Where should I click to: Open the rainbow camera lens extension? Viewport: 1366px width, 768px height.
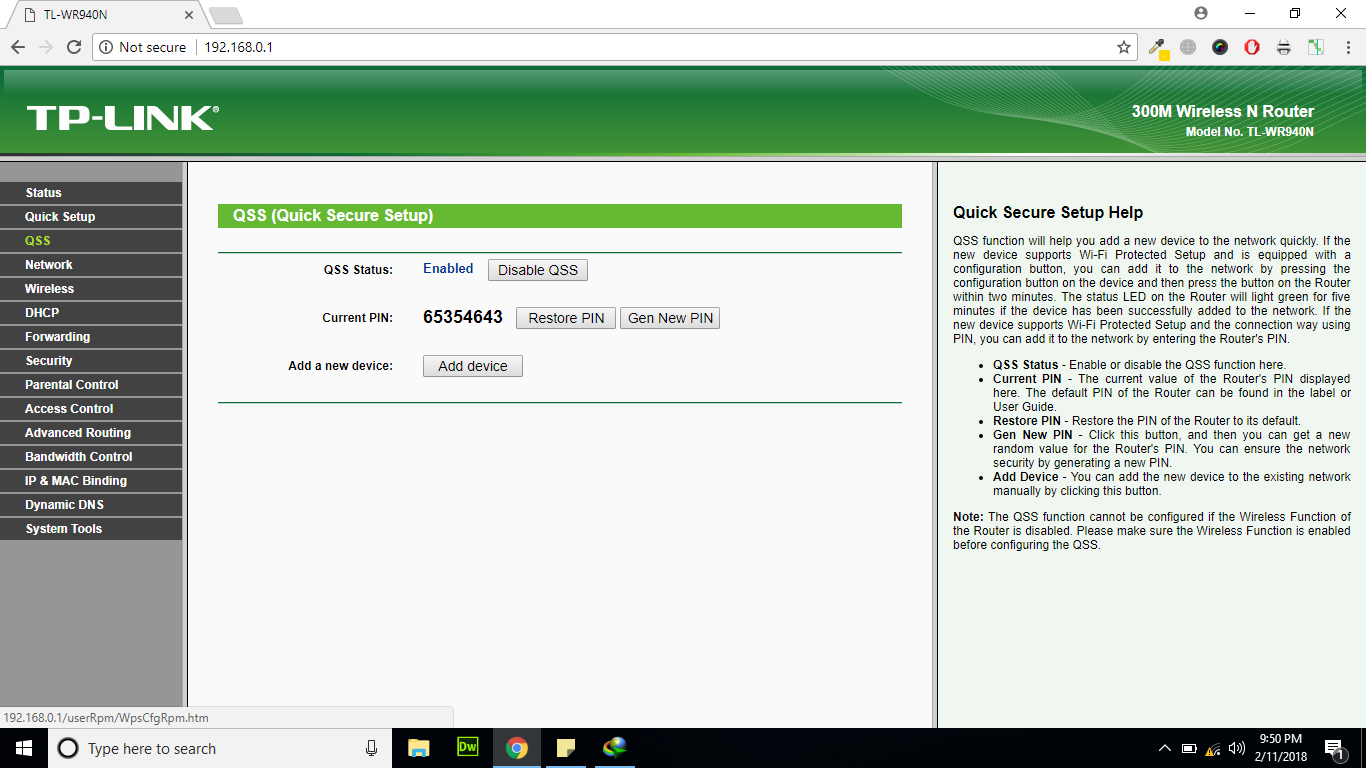1220,47
